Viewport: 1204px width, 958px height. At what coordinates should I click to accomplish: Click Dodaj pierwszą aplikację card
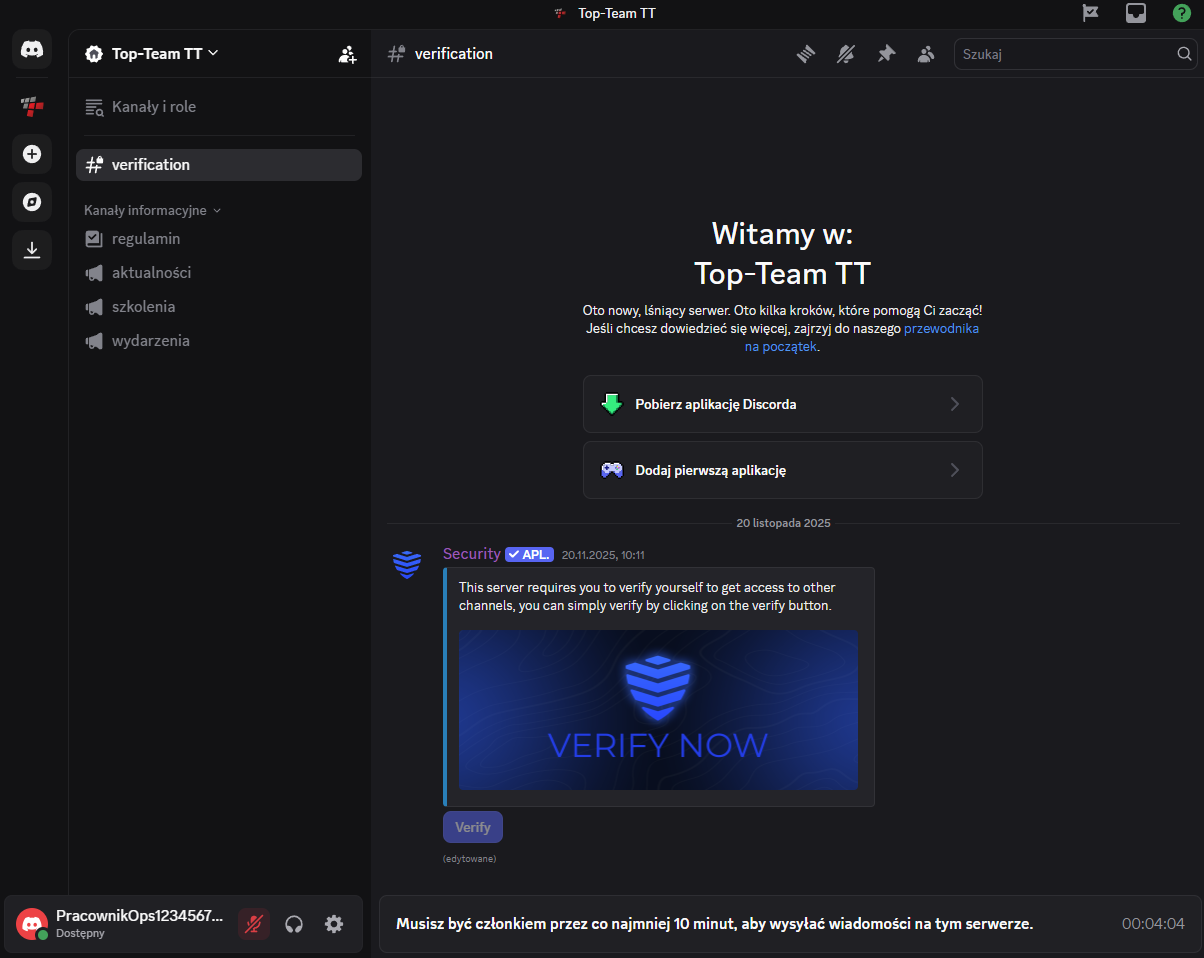click(x=783, y=470)
